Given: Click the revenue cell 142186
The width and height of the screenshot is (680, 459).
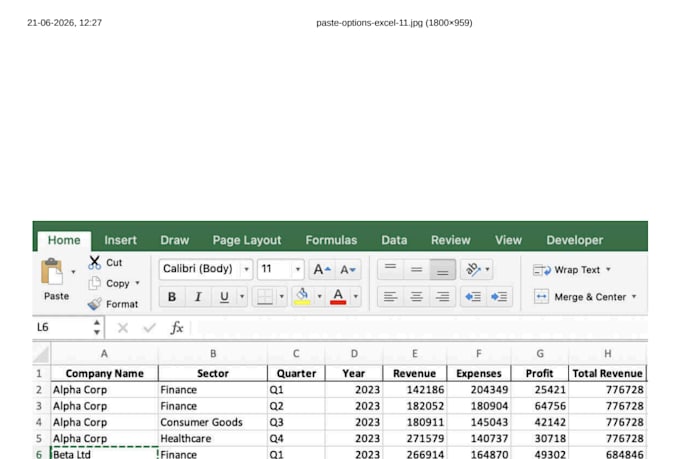Looking at the screenshot, I should (415, 390).
